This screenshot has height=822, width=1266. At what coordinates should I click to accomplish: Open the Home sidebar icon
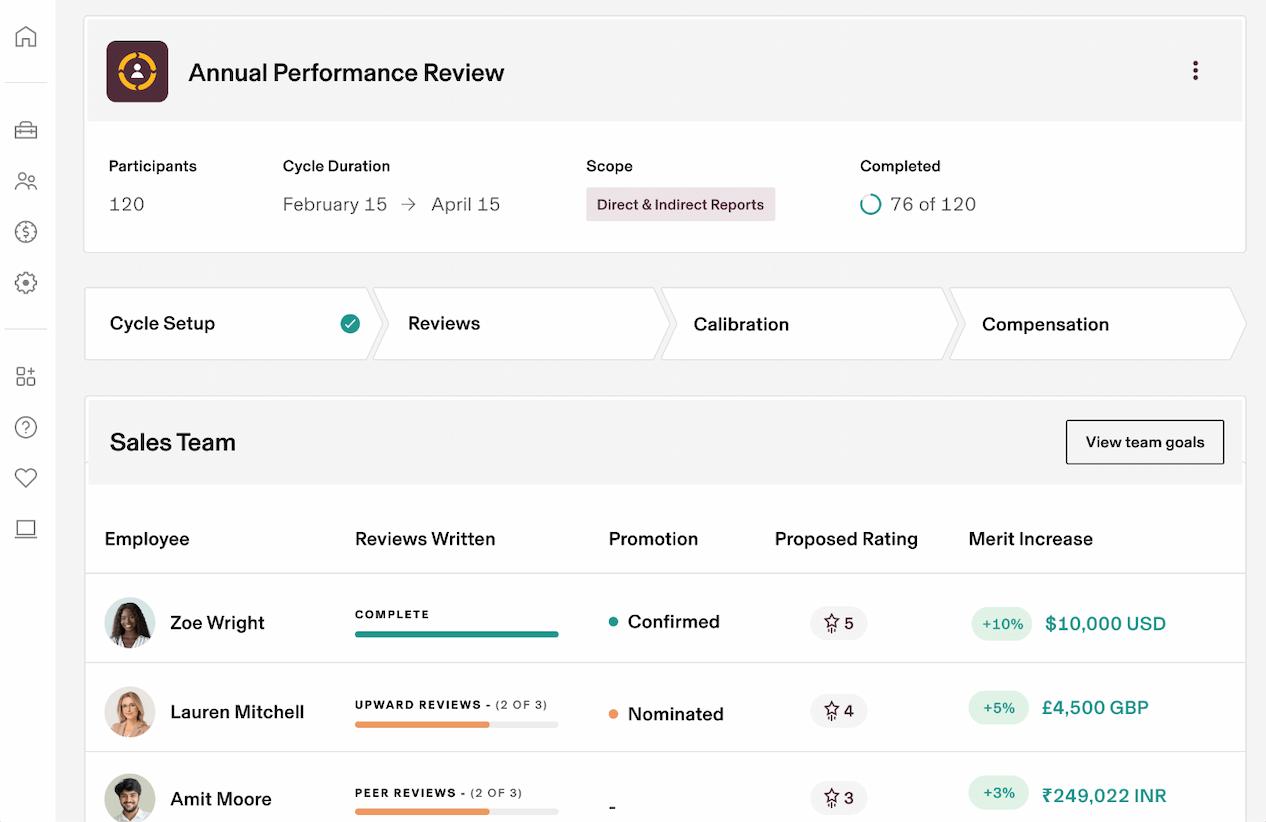click(x=27, y=36)
